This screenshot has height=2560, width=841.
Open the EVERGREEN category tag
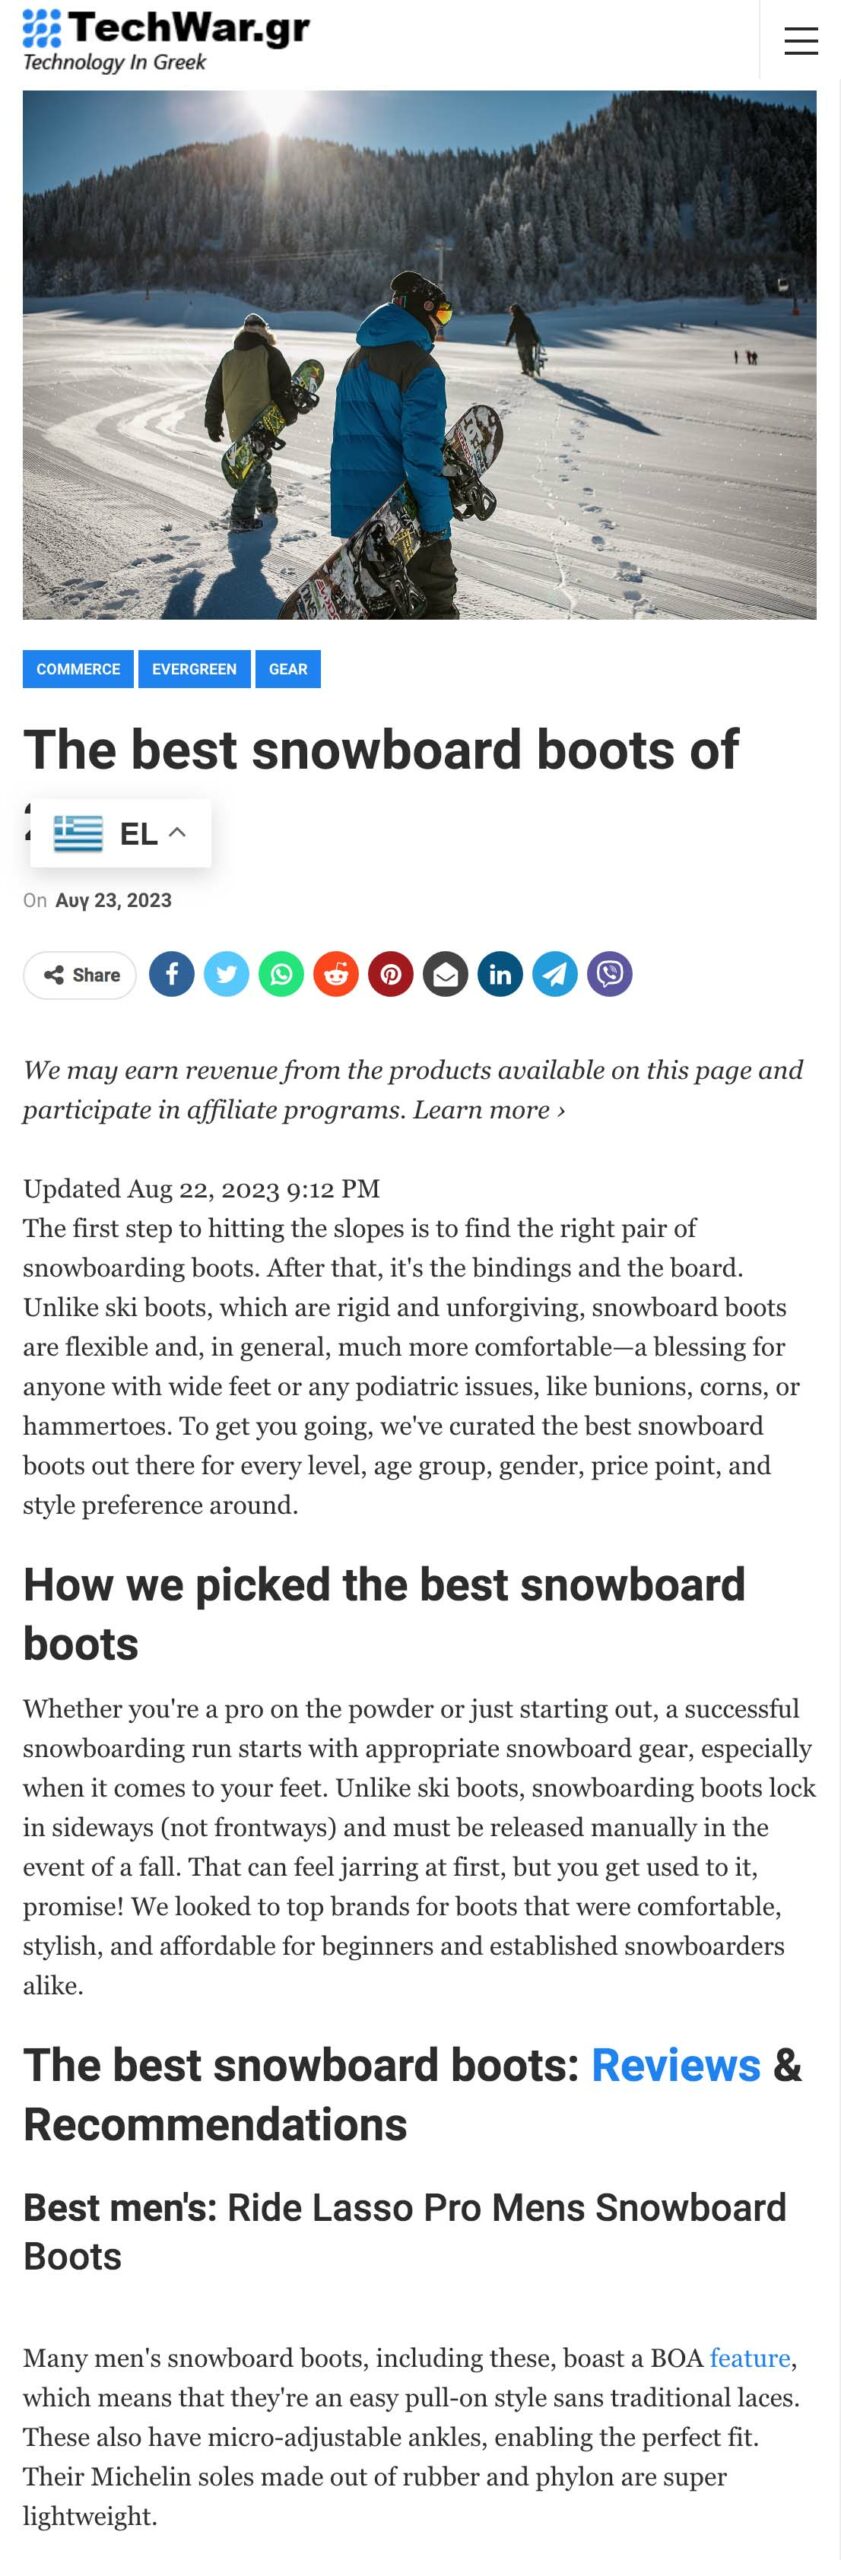pyautogui.click(x=194, y=669)
